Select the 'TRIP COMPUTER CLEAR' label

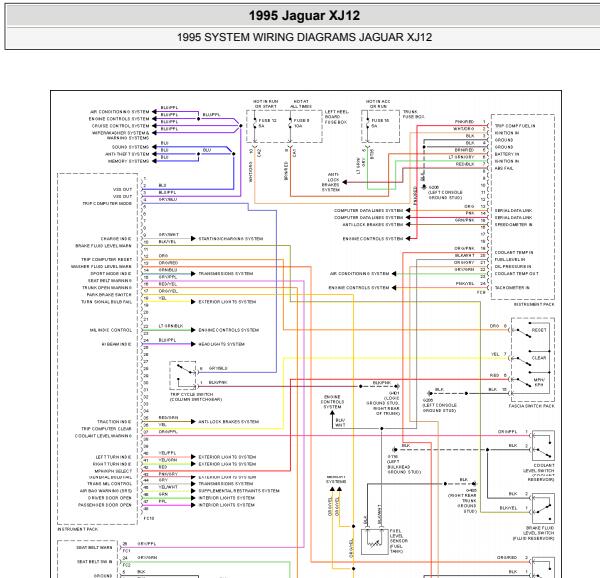106,429
